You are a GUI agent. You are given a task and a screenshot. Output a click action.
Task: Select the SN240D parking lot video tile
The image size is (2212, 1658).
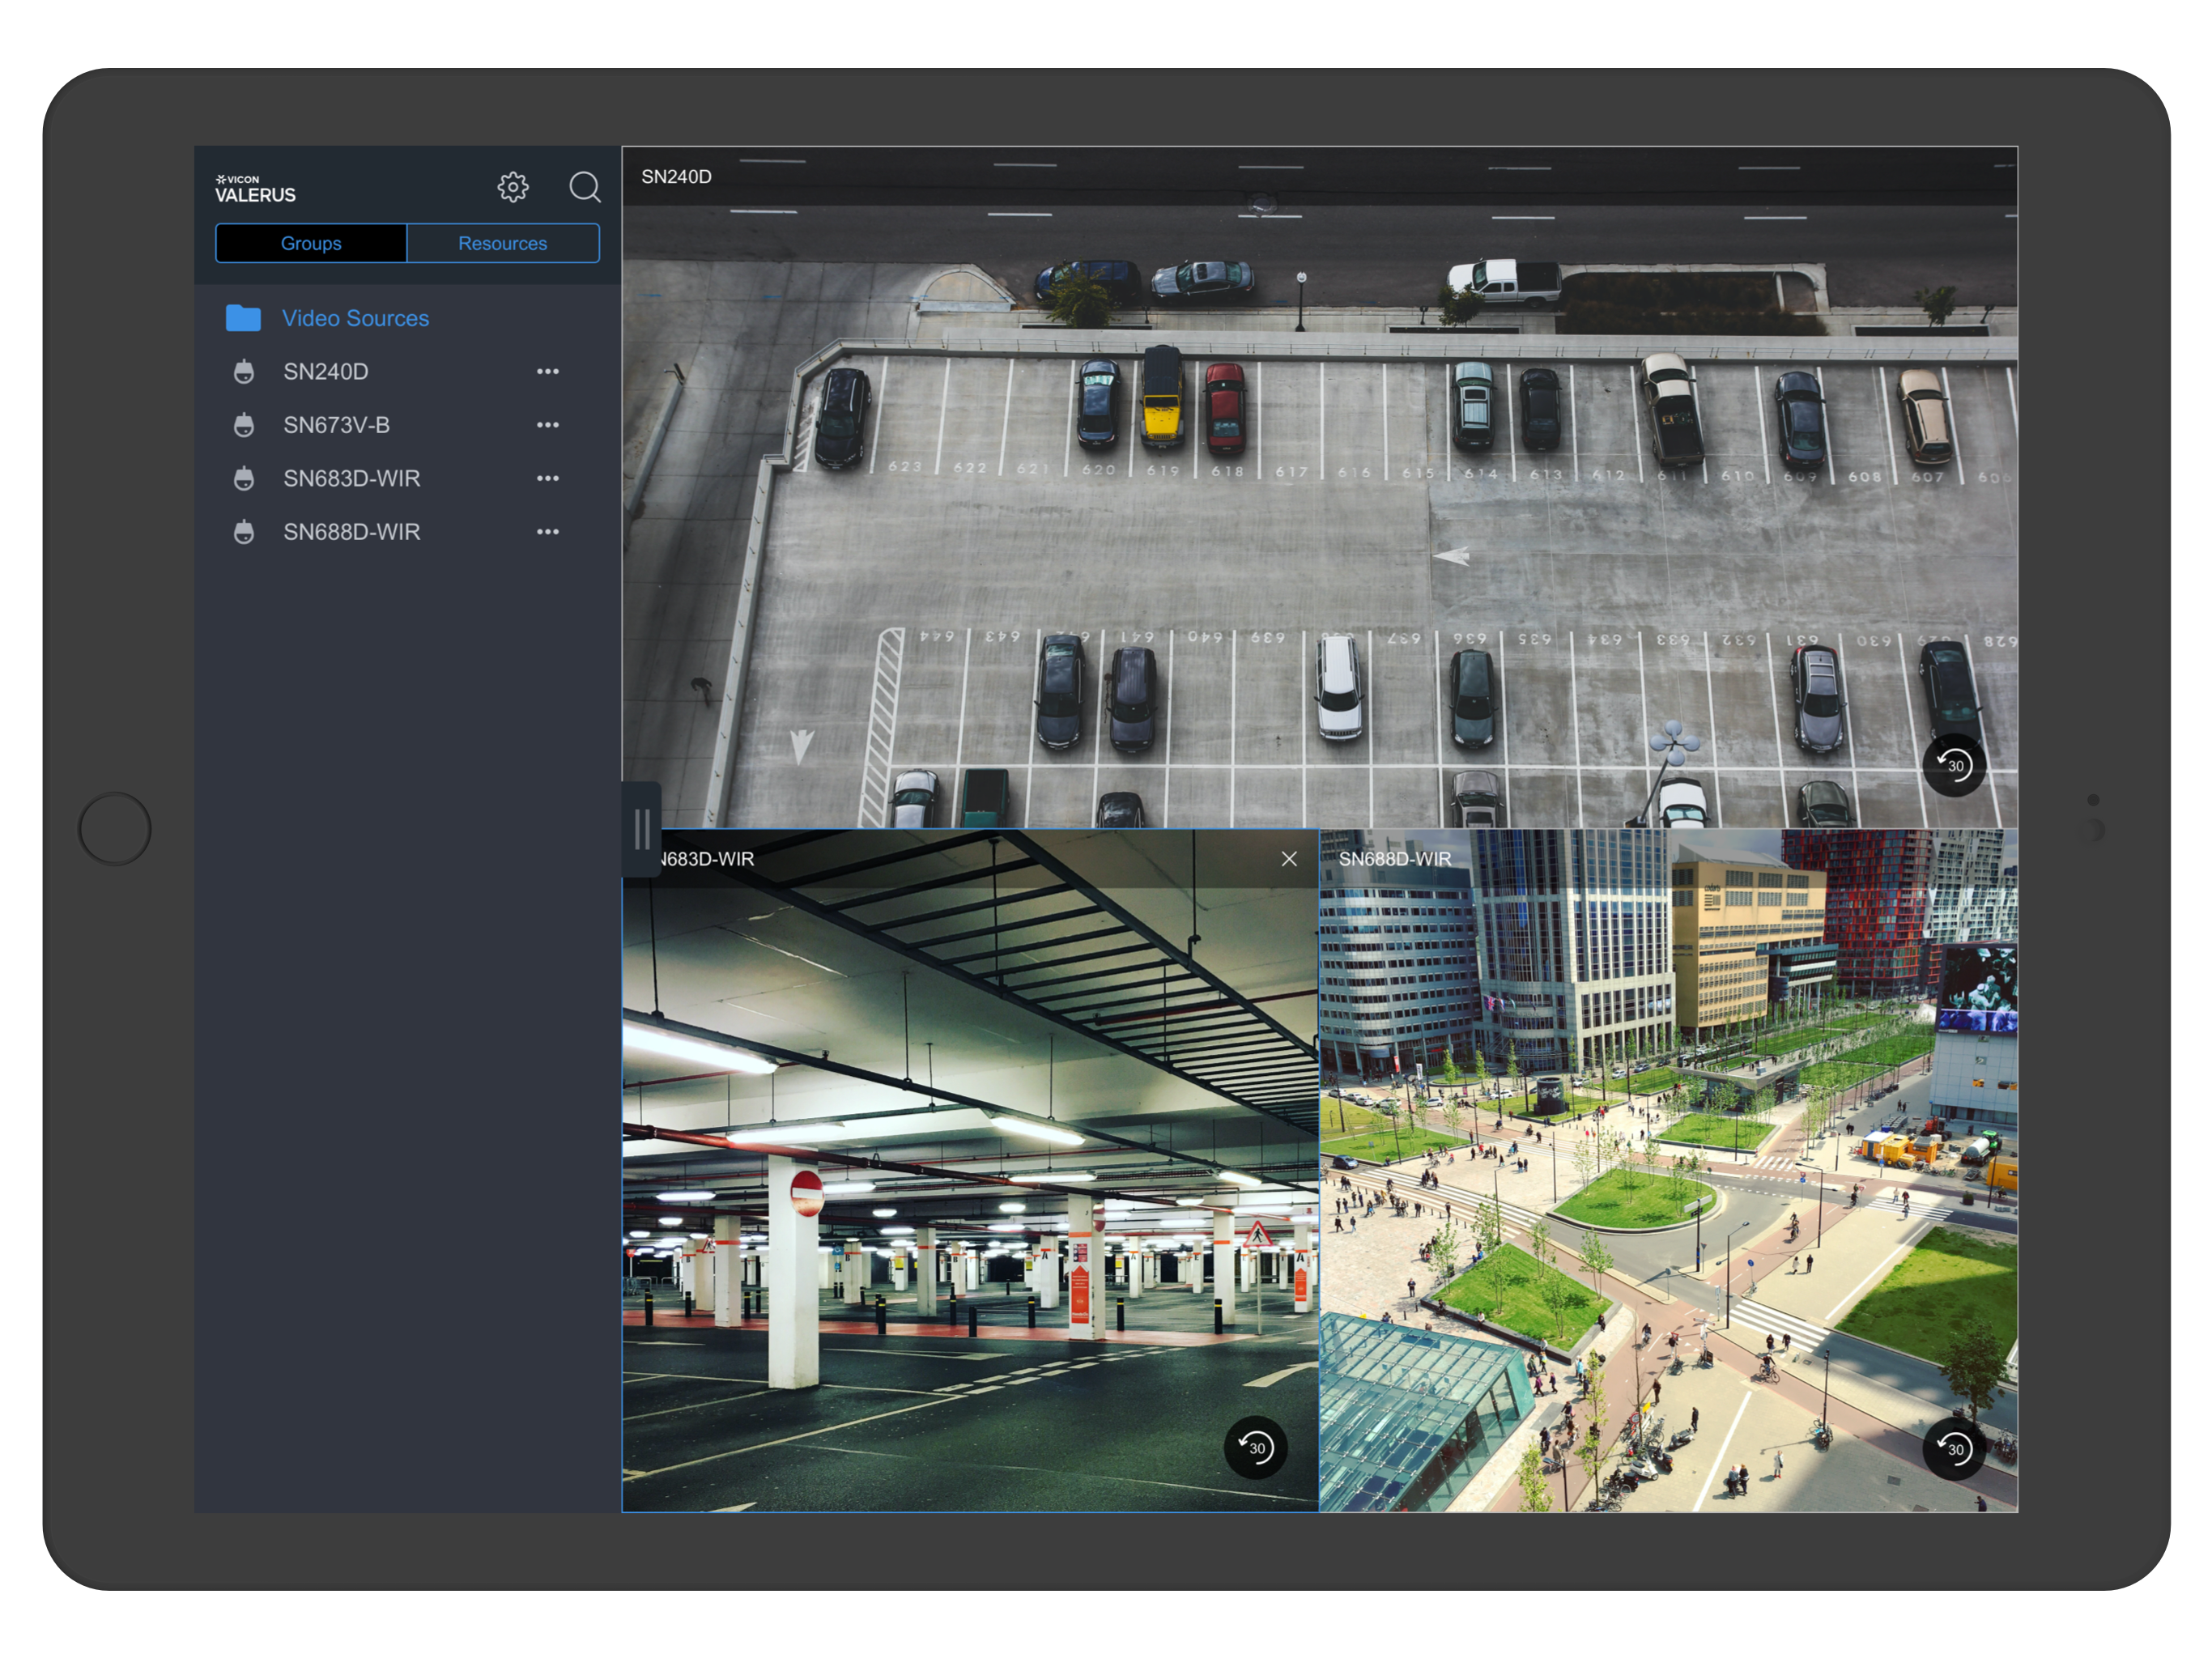coord(1319,487)
